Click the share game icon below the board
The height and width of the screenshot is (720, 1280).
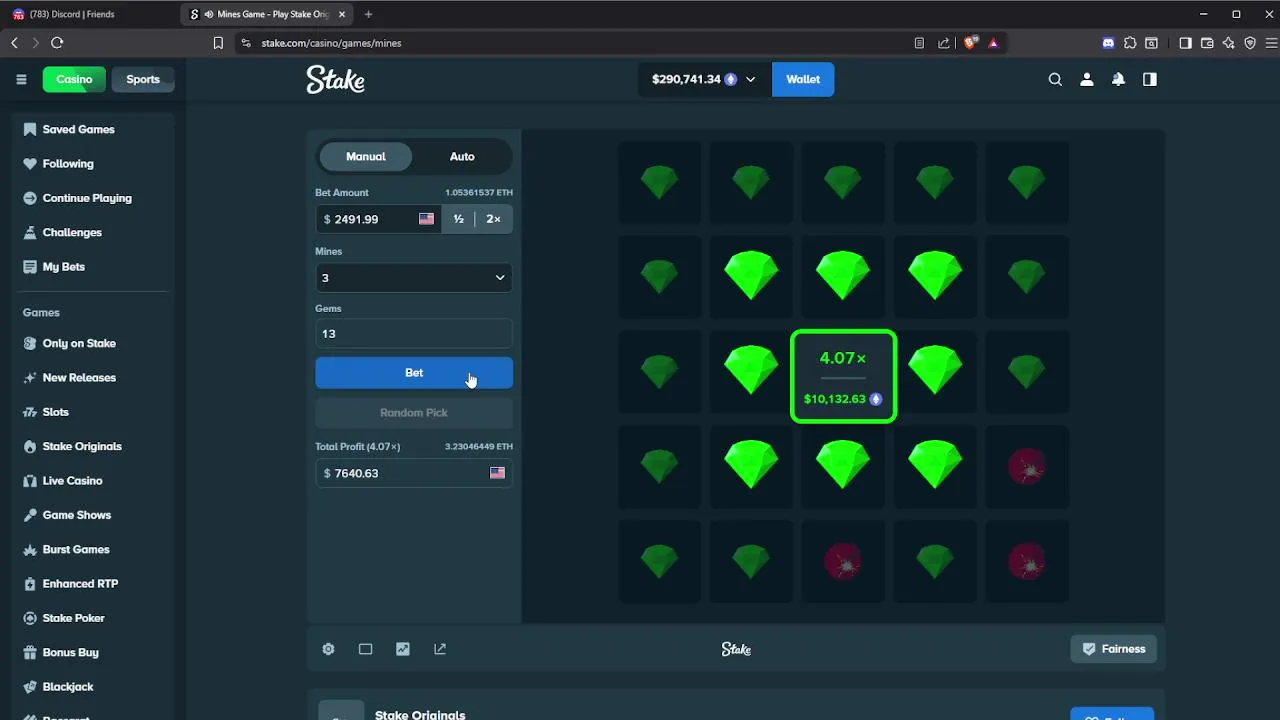[440, 649]
